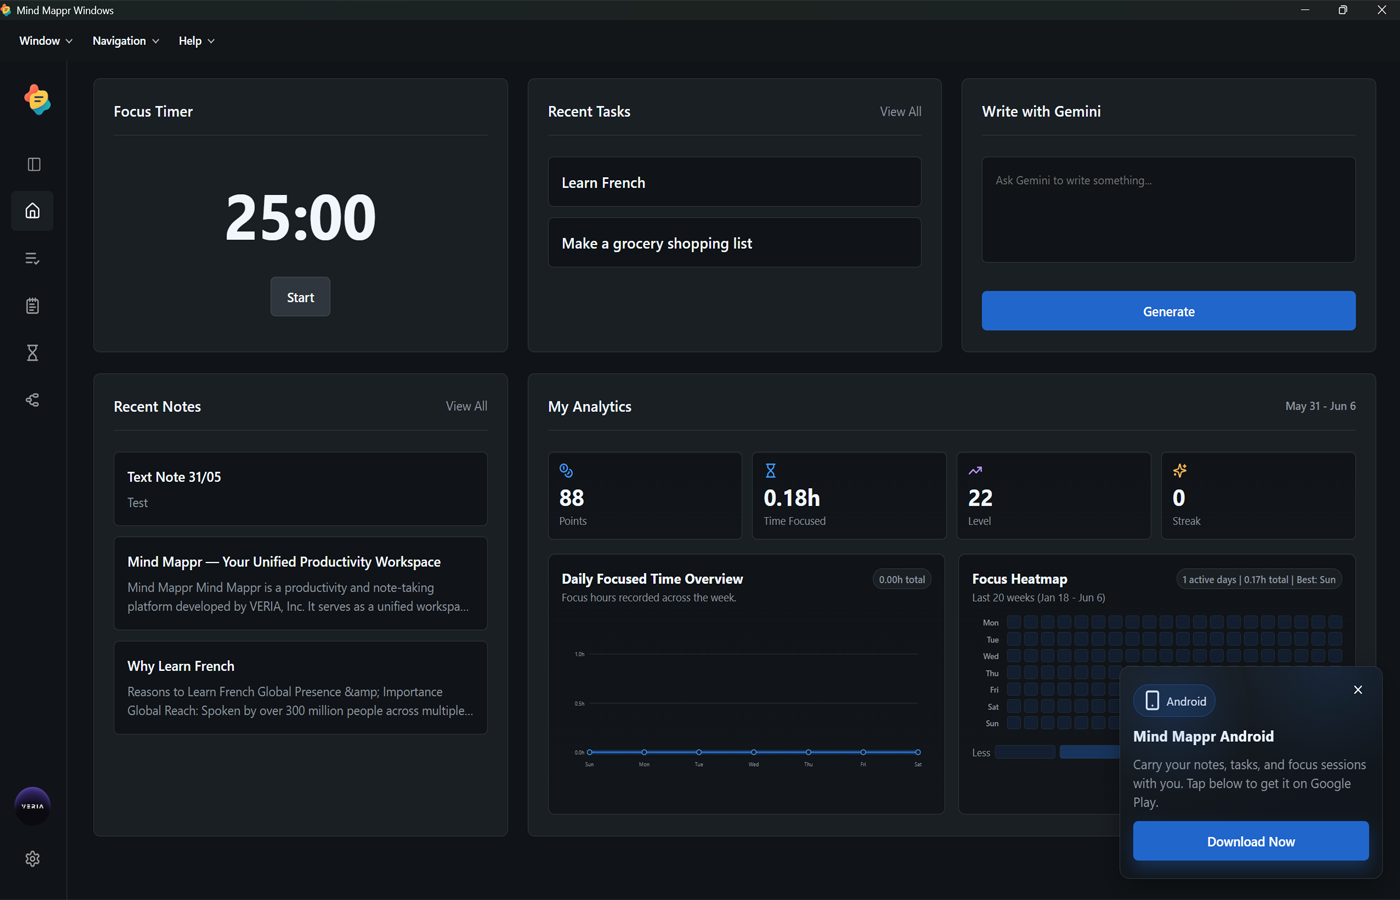The image size is (1400, 900).
Task: Click the Mind Mappr logo icon
Action: (37, 99)
